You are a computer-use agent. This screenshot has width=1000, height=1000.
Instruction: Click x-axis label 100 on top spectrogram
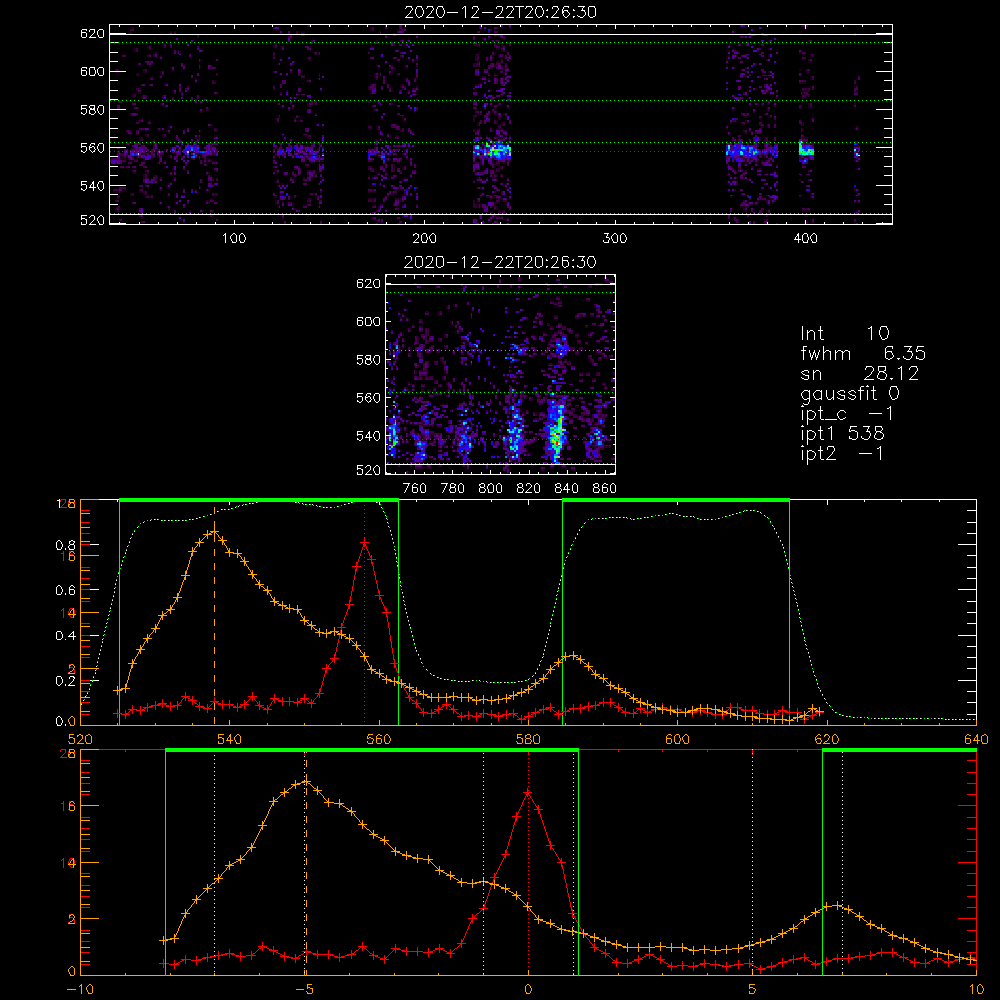[x=233, y=239]
